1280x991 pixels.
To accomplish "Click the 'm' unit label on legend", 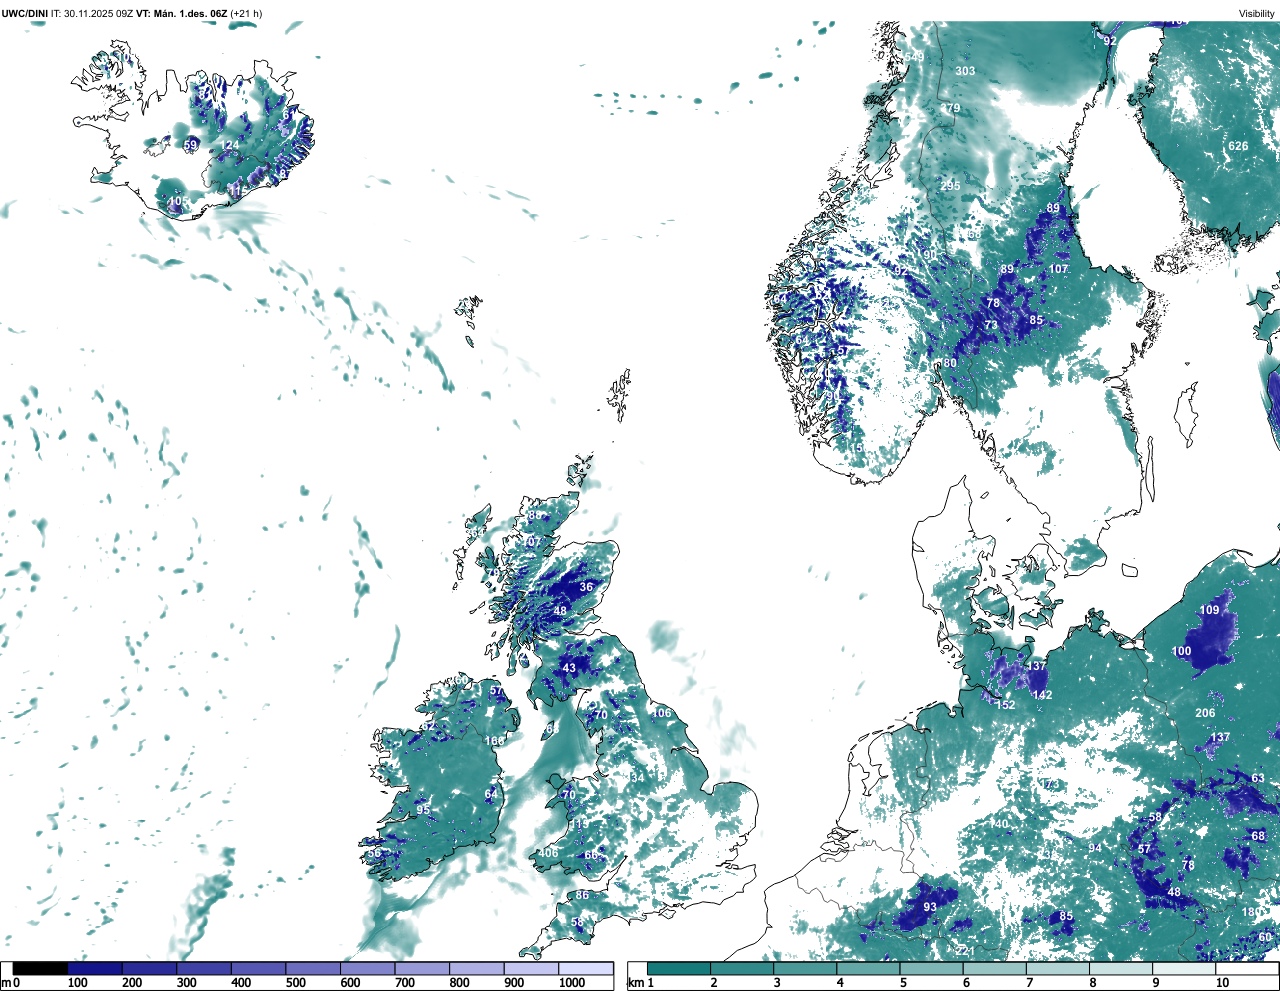I will (x=6, y=983).
